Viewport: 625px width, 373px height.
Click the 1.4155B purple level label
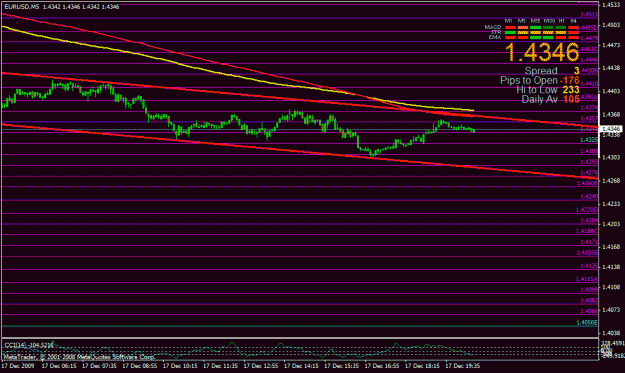click(x=587, y=252)
